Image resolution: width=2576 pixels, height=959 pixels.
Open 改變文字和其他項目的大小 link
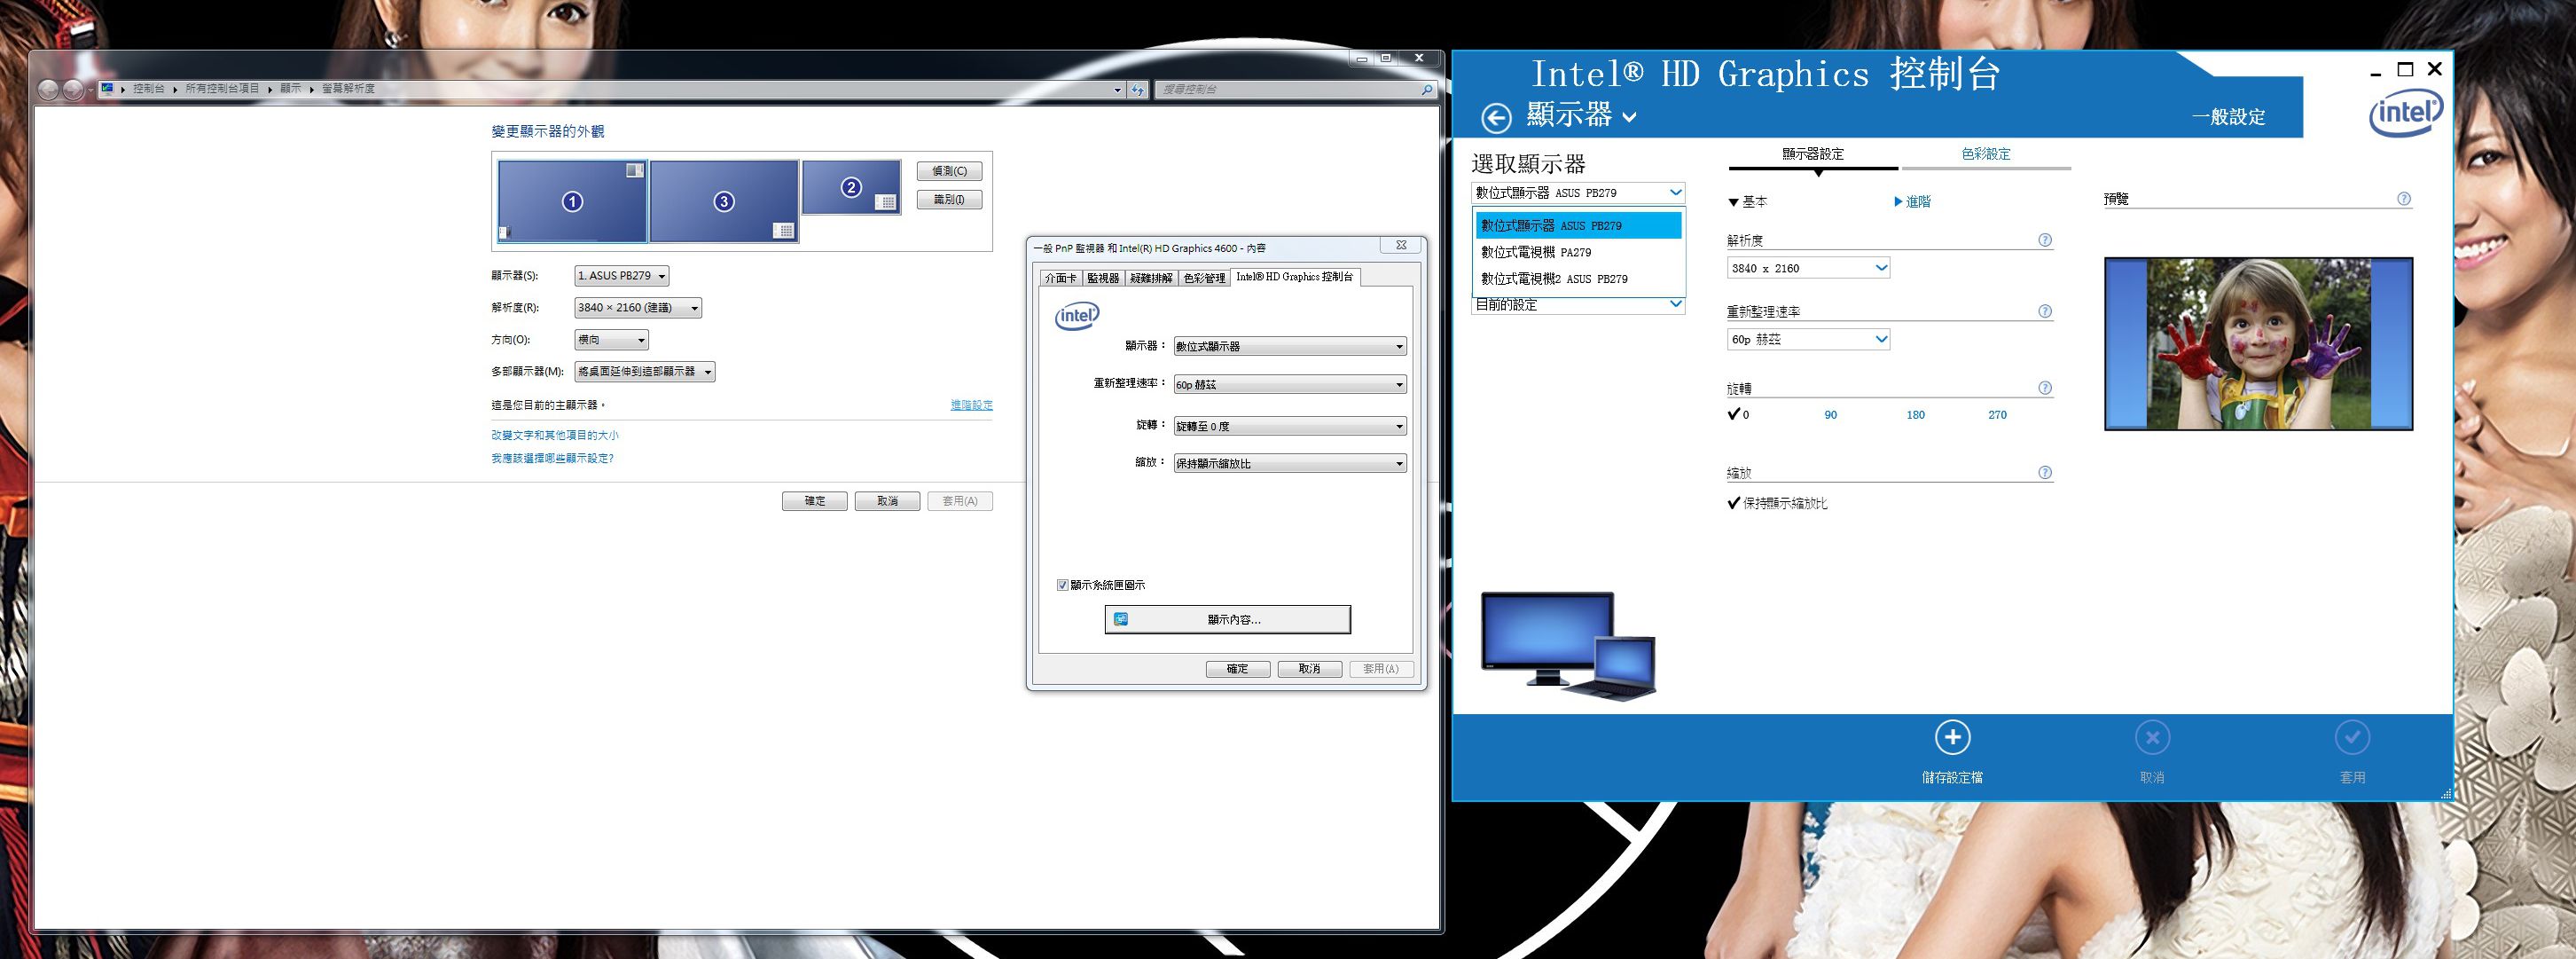coord(554,435)
